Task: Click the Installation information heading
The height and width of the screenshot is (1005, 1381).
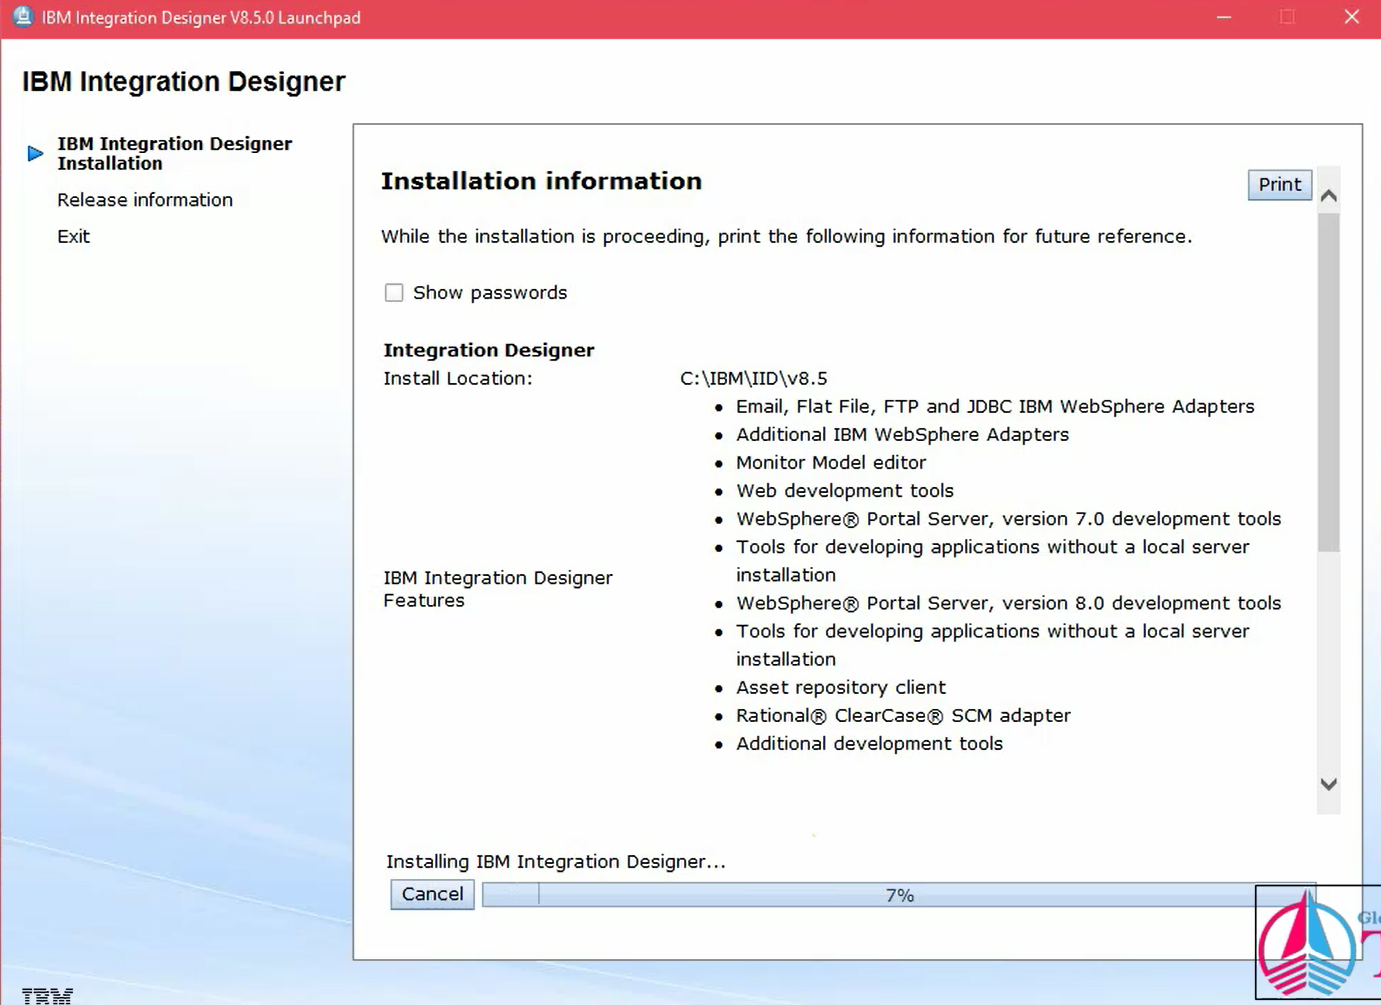Action: click(x=540, y=181)
